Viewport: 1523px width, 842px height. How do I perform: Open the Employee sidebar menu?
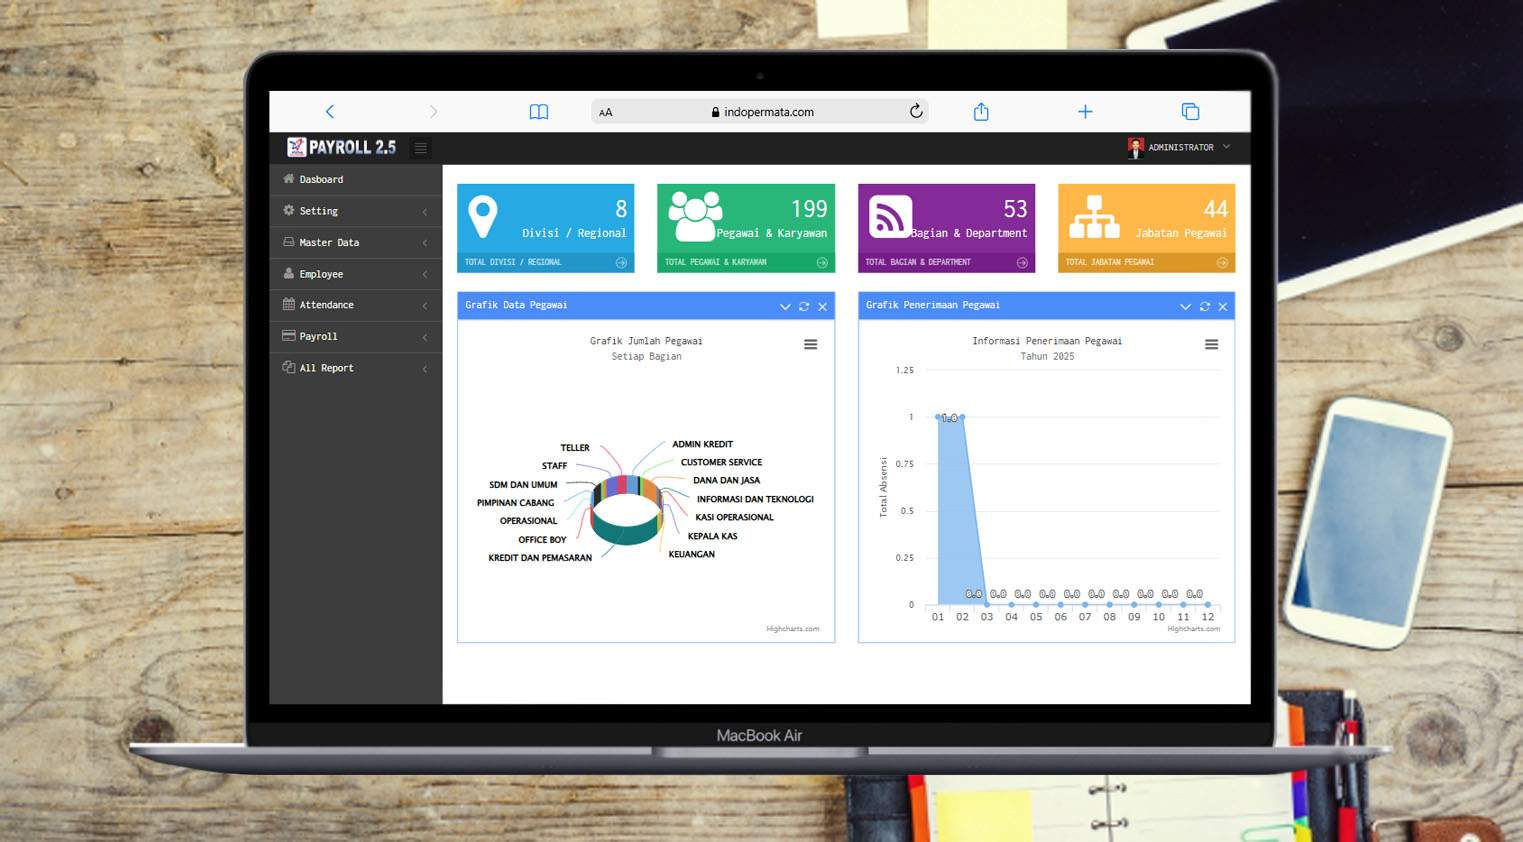(355, 274)
